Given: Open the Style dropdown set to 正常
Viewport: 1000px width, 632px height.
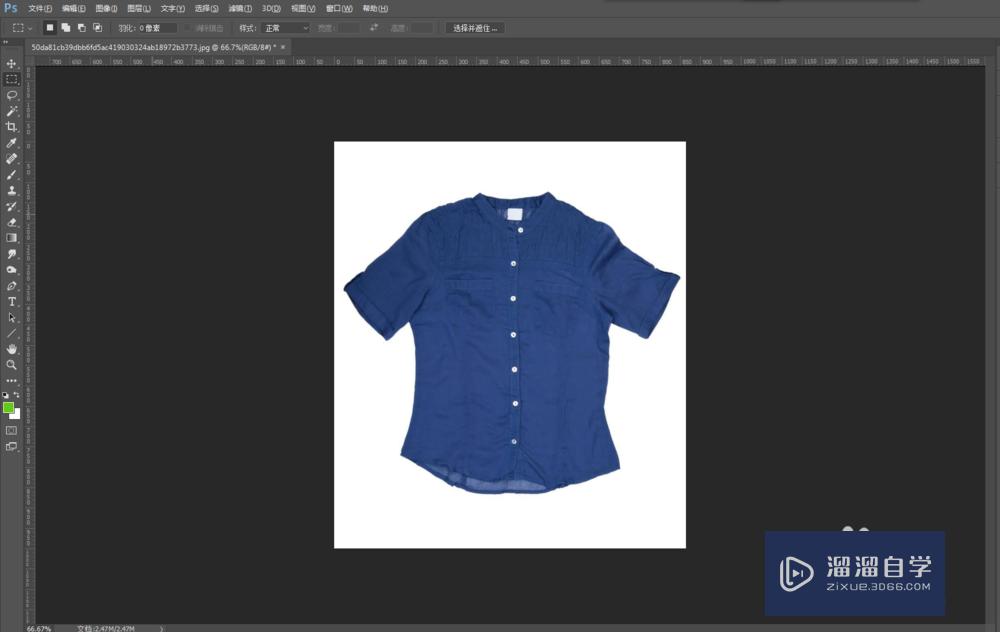Looking at the screenshot, I should 286,28.
